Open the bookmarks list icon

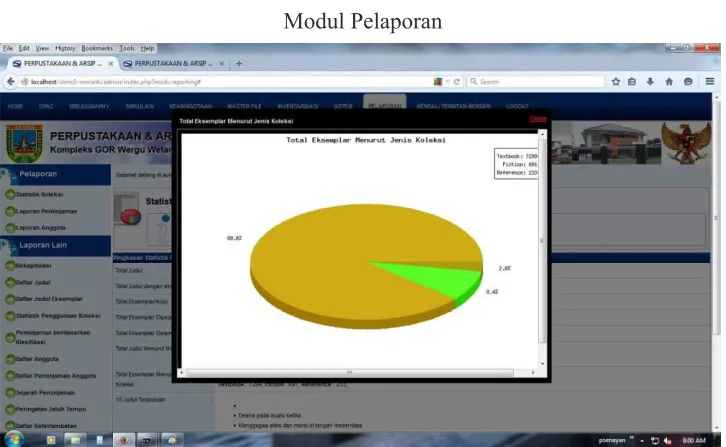pyautogui.click(x=632, y=82)
